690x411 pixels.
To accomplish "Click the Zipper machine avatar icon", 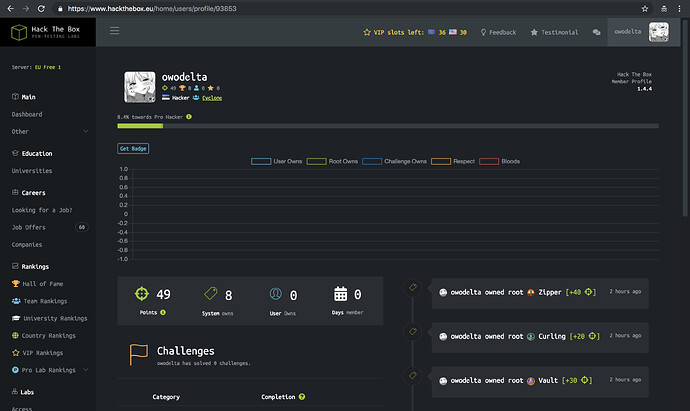I will point(531,292).
